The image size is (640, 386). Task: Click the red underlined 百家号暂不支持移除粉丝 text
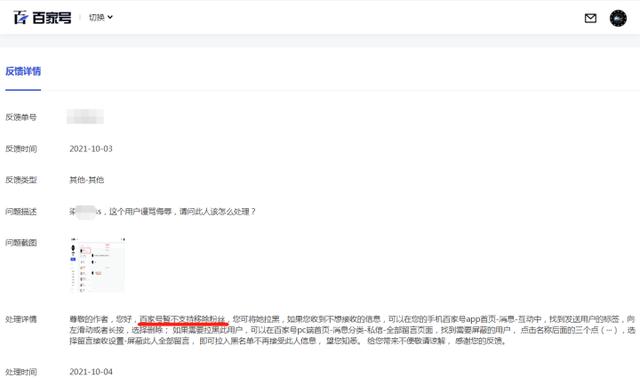[182, 319]
